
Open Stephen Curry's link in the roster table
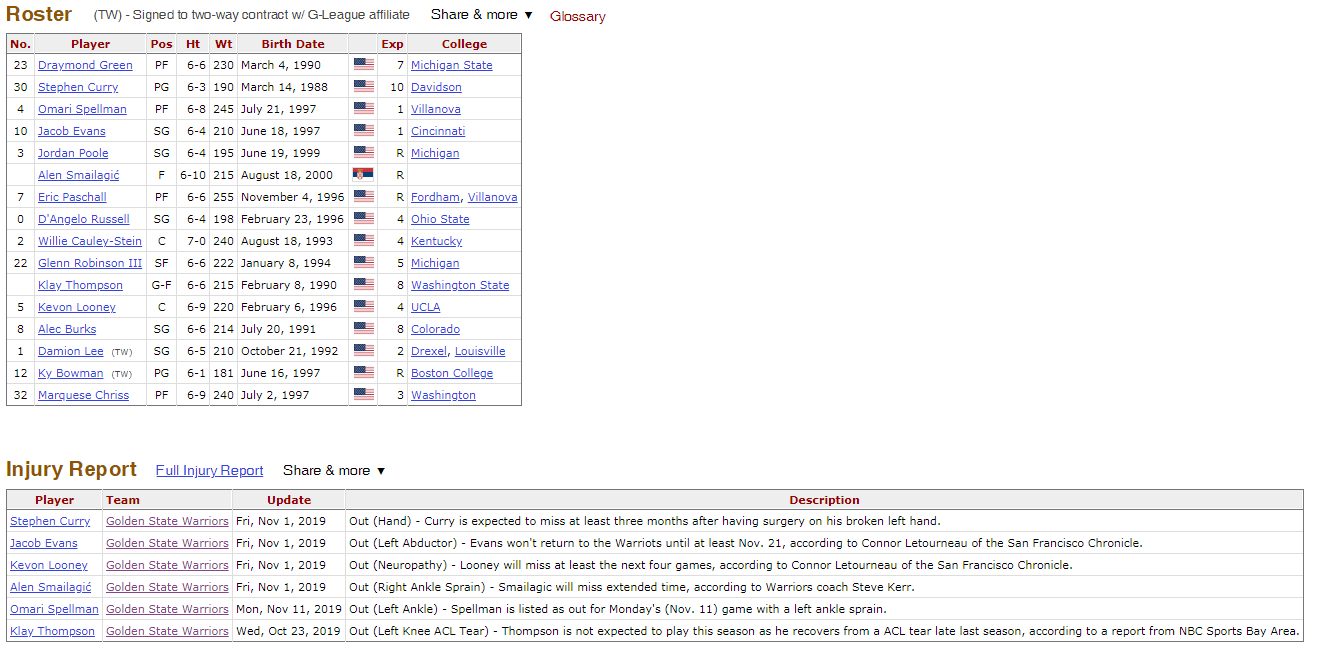point(78,87)
